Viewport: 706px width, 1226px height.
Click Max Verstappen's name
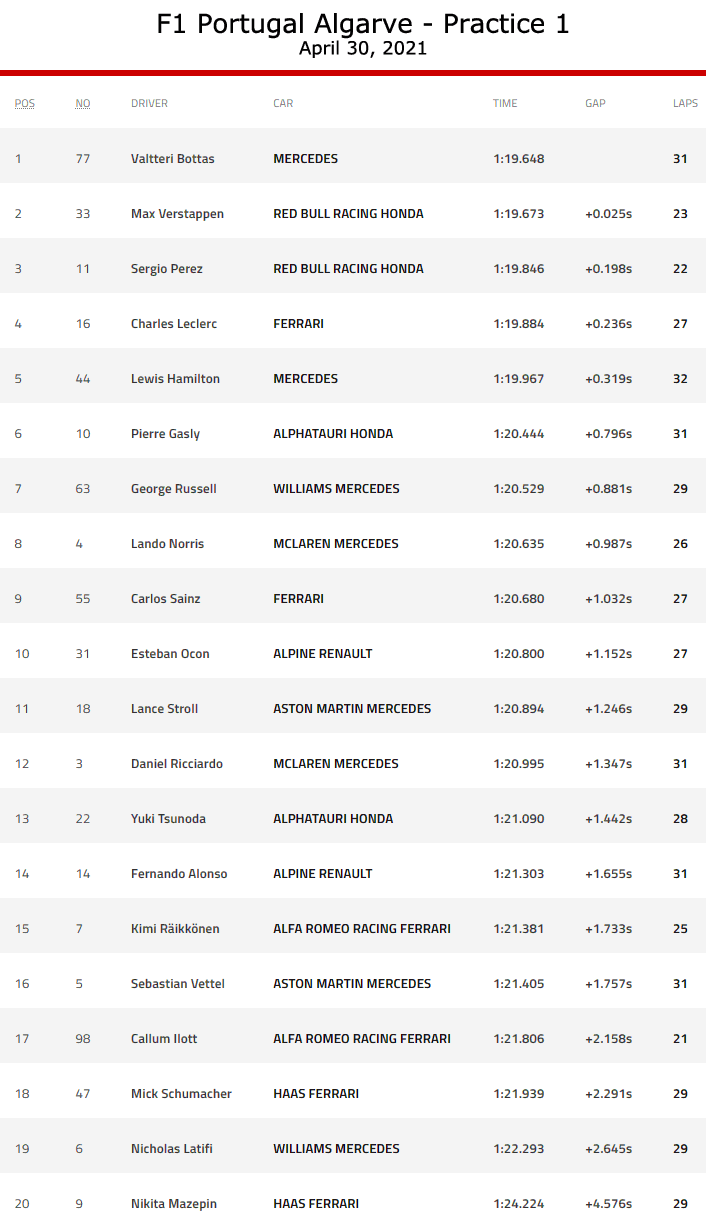point(177,214)
